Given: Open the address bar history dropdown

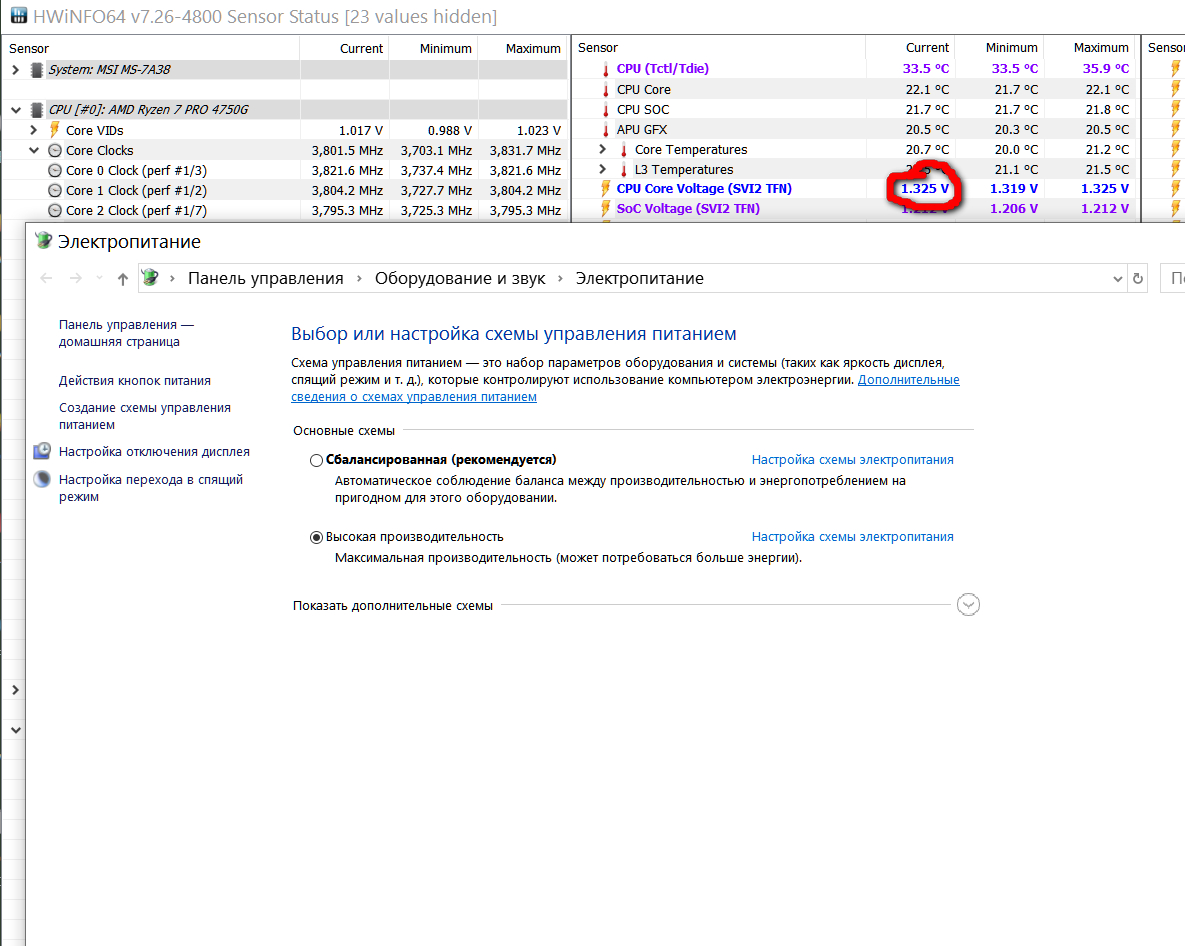Looking at the screenshot, I should [x=1118, y=279].
